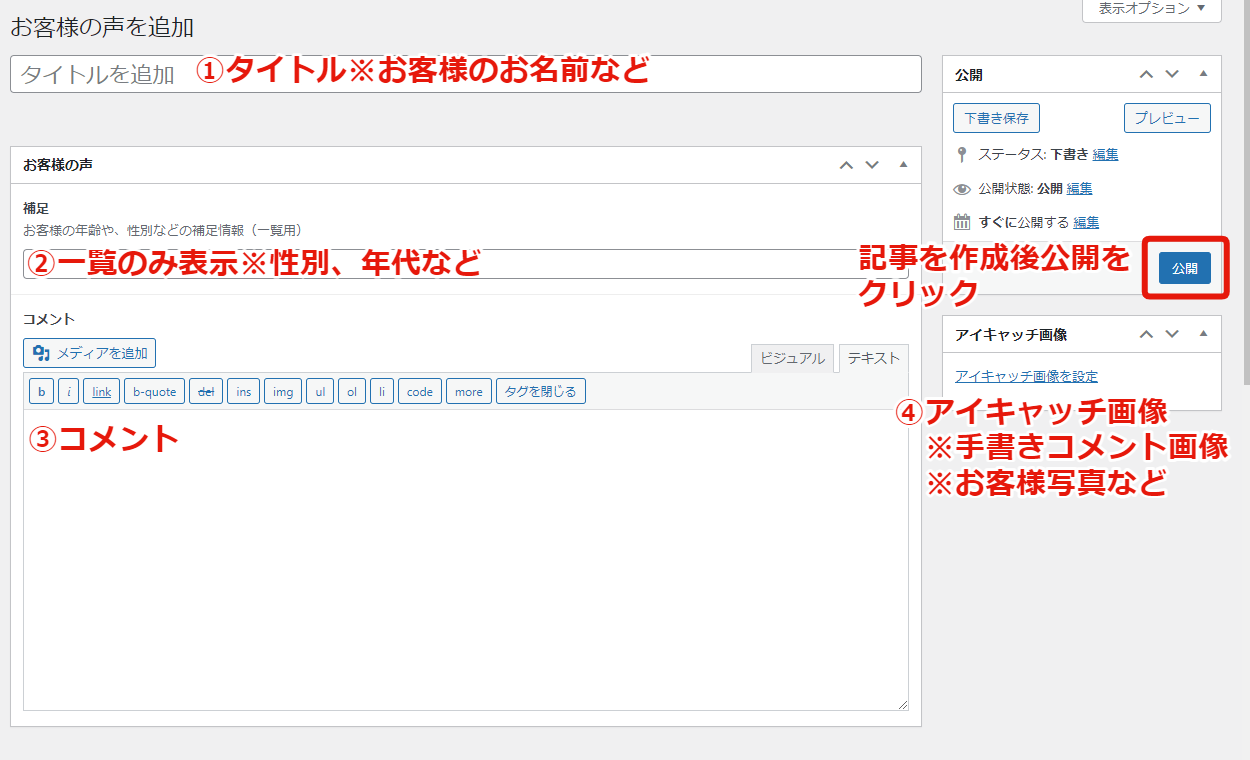Click アイキャッチ画像を設定 link
Viewport: 1250px width, 760px height.
coord(1026,377)
